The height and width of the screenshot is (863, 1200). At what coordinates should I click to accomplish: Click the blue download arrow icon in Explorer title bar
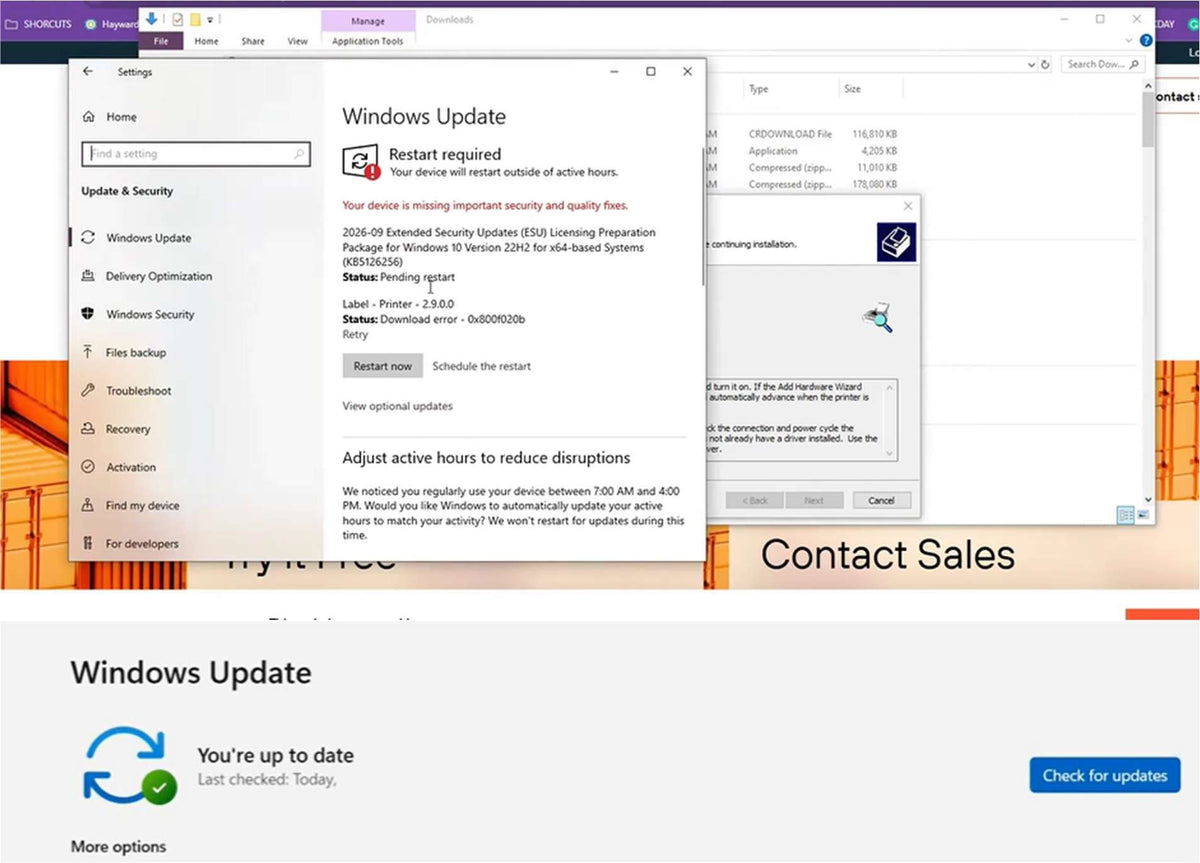152,19
